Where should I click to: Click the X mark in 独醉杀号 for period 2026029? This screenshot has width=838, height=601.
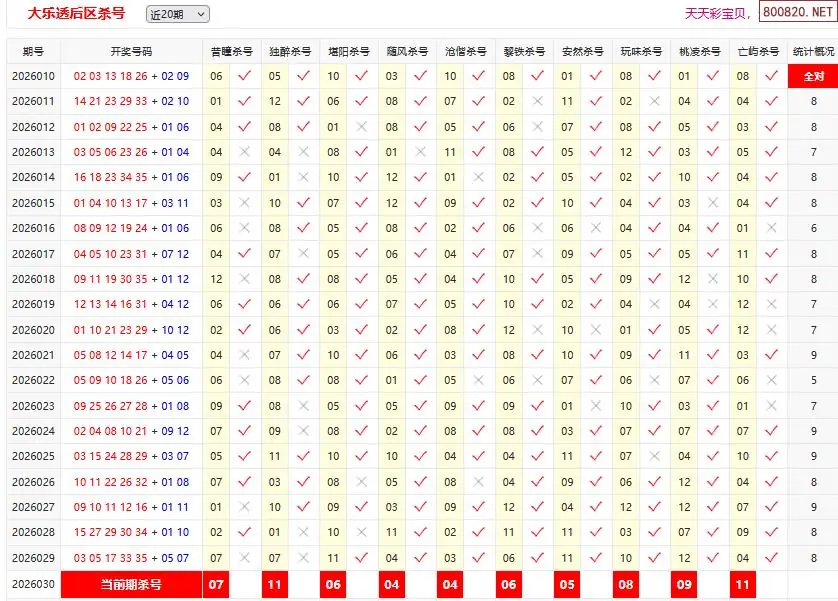tap(303, 558)
